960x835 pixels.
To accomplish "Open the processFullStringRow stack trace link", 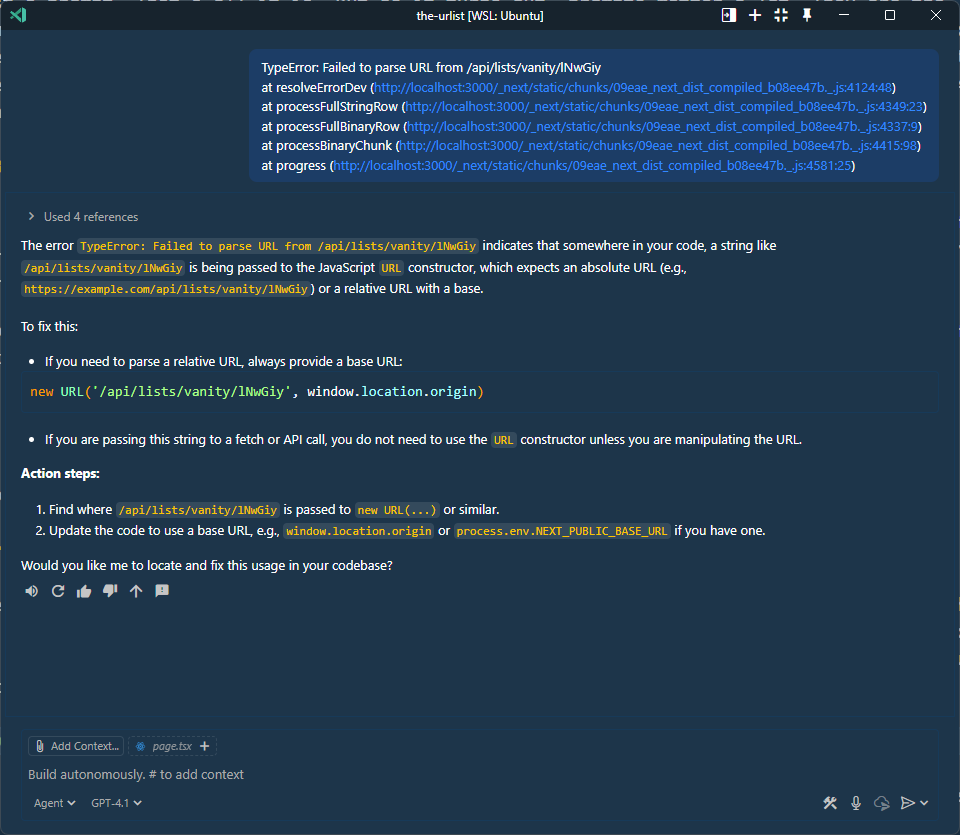I will coord(664,107).
